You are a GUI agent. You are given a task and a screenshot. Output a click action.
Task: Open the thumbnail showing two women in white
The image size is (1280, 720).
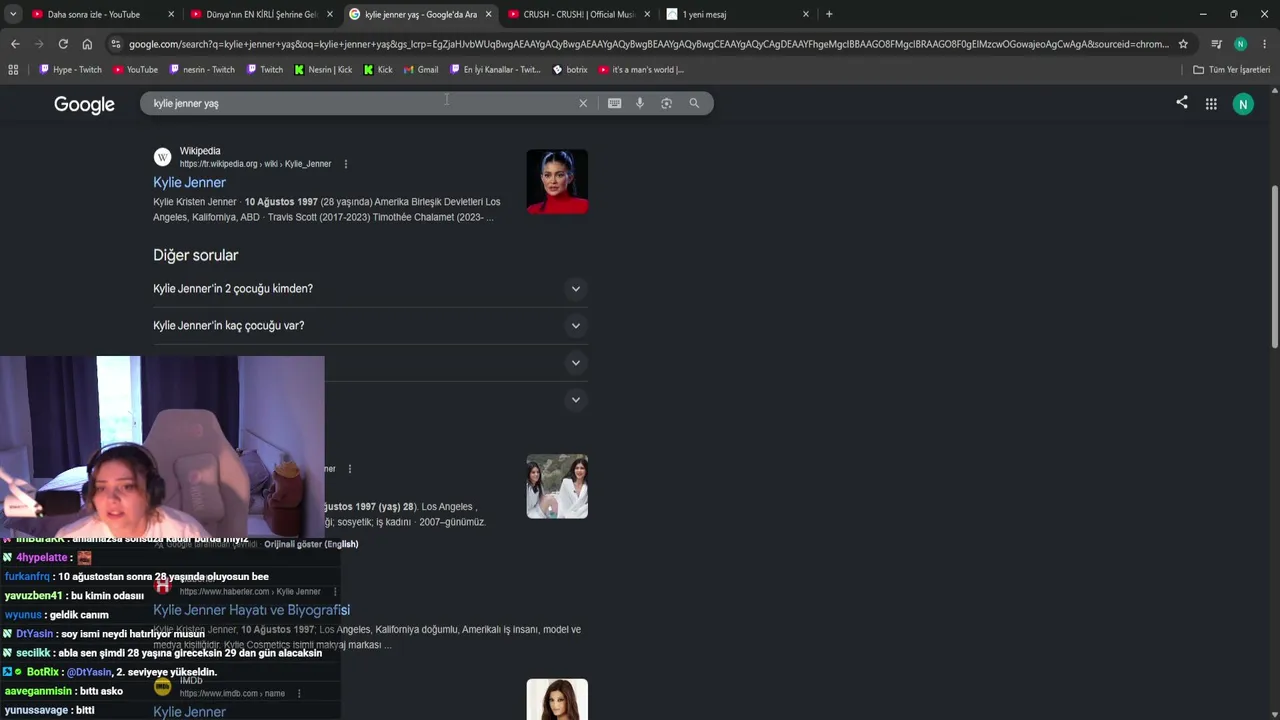[x=557, y=487]
